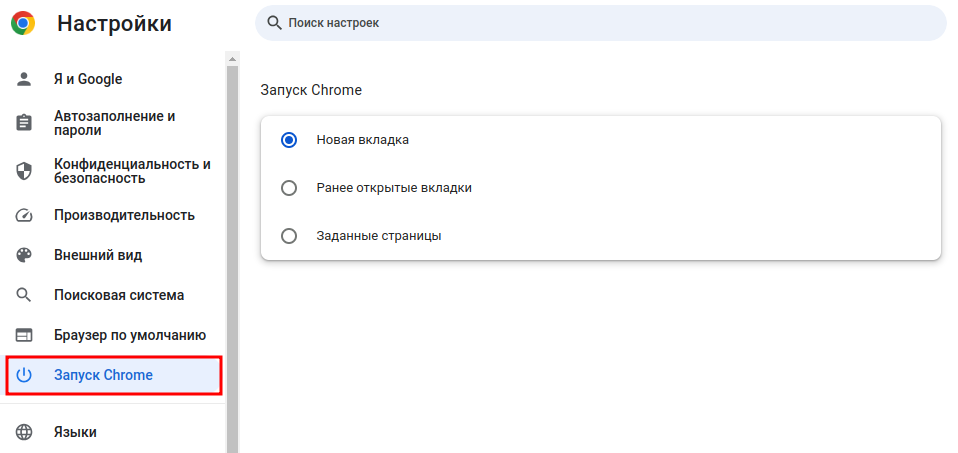Click the palette icon for Внешний вид
Image resolution: width=958 pixels, height=453 pixels.
pos(24,255)
